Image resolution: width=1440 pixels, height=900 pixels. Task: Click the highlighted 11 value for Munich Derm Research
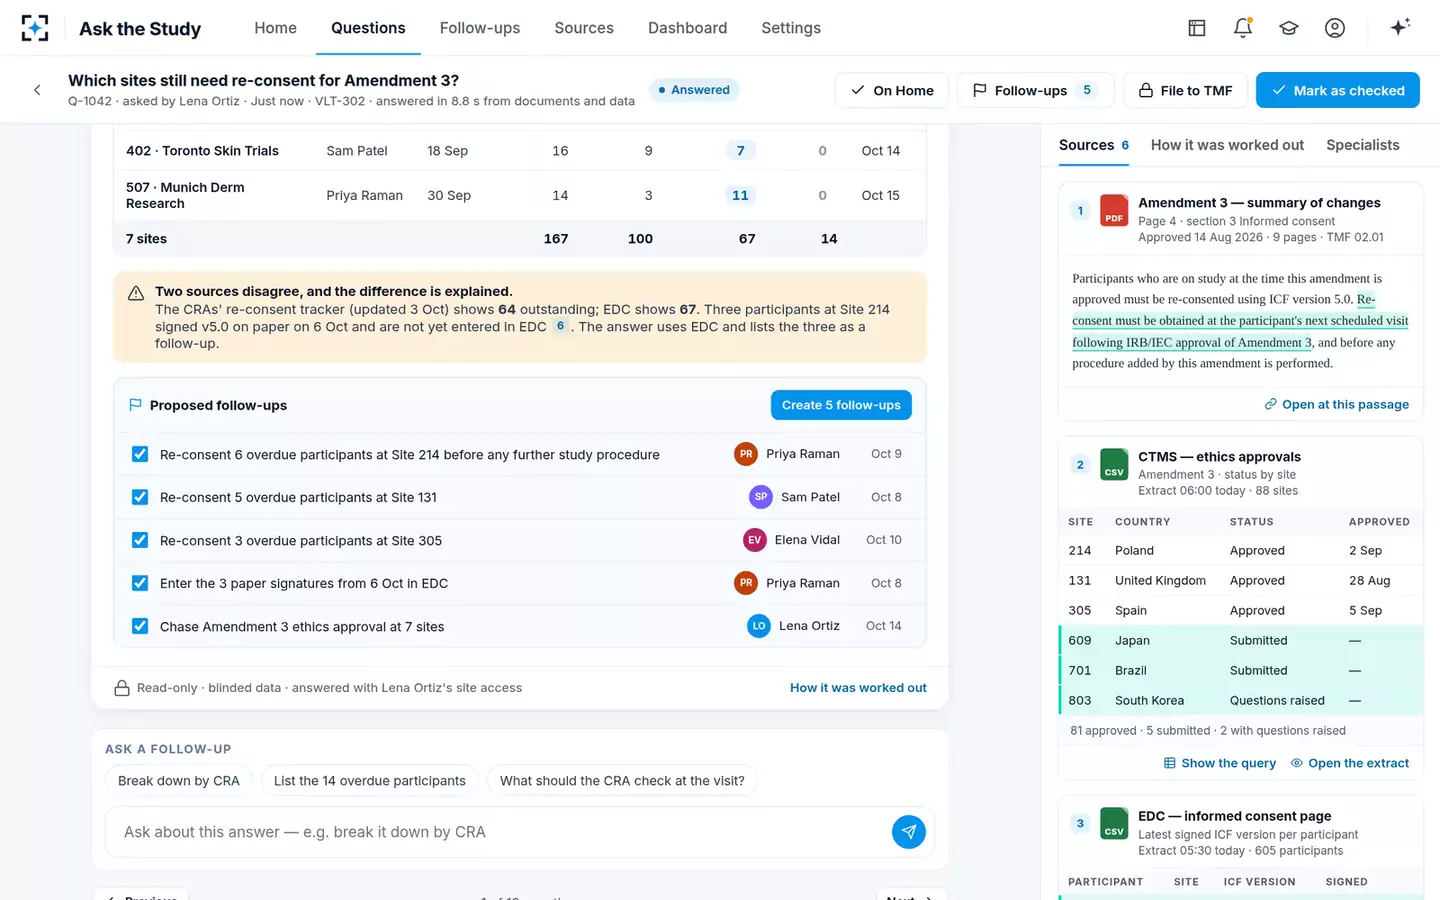click(740, 195)
